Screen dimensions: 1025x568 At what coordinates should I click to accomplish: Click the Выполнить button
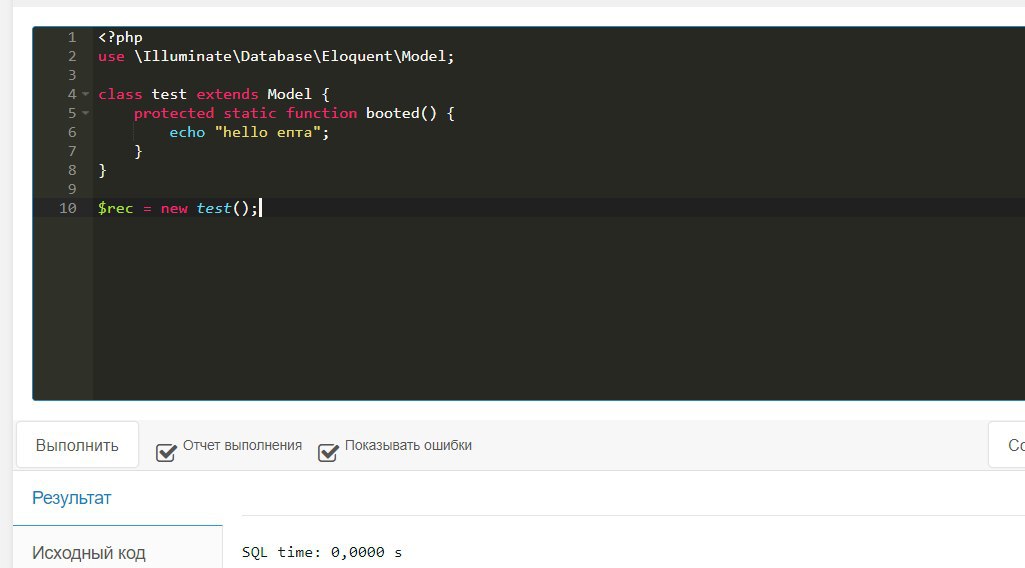click(x=77, y=445)
